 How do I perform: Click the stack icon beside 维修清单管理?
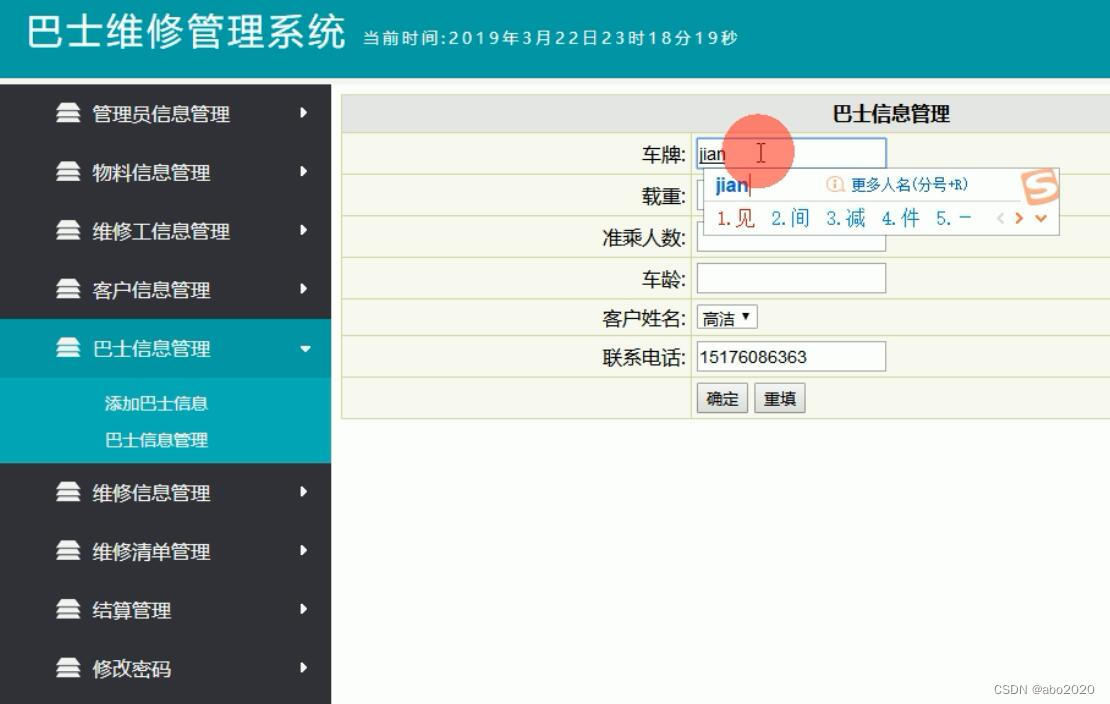(x=68, y=550)
